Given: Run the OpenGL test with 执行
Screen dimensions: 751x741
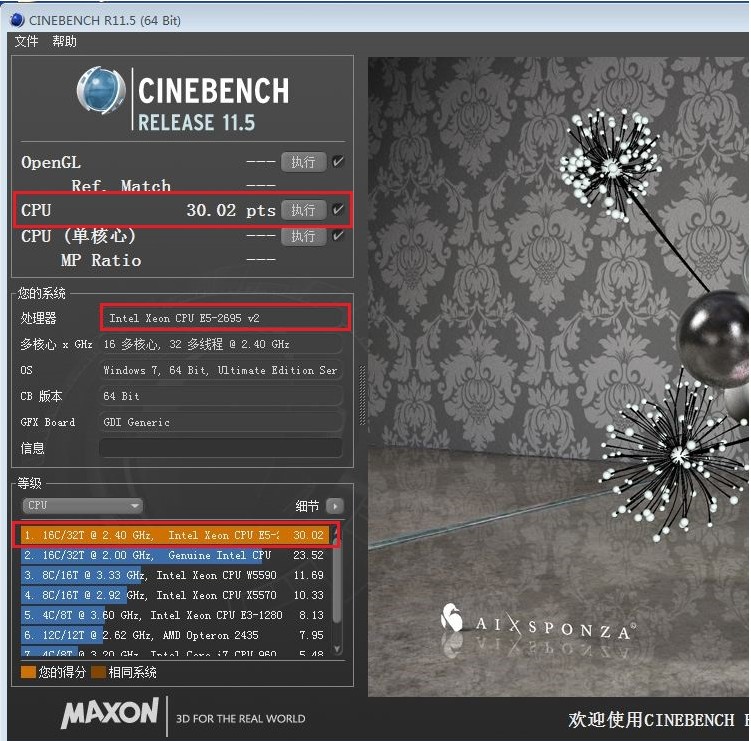Looking at the screenshot, I should [x=303, y=162].
